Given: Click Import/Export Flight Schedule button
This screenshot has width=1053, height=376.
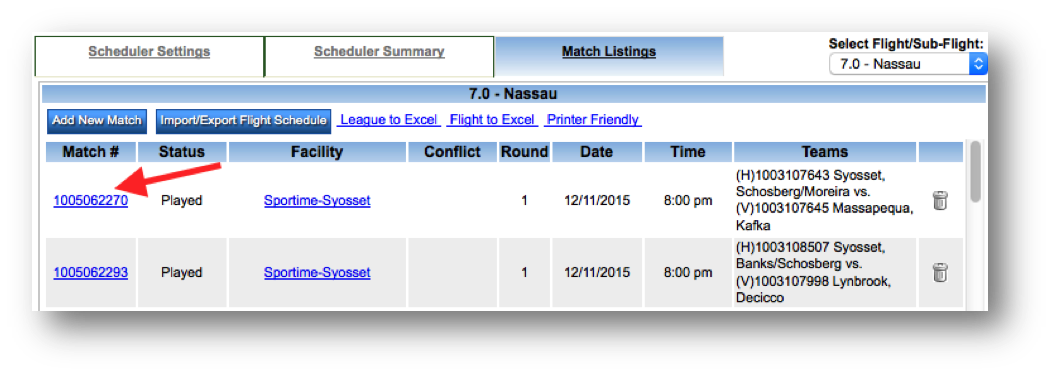Looking at the screenshot, I should [x=243, y=120].
